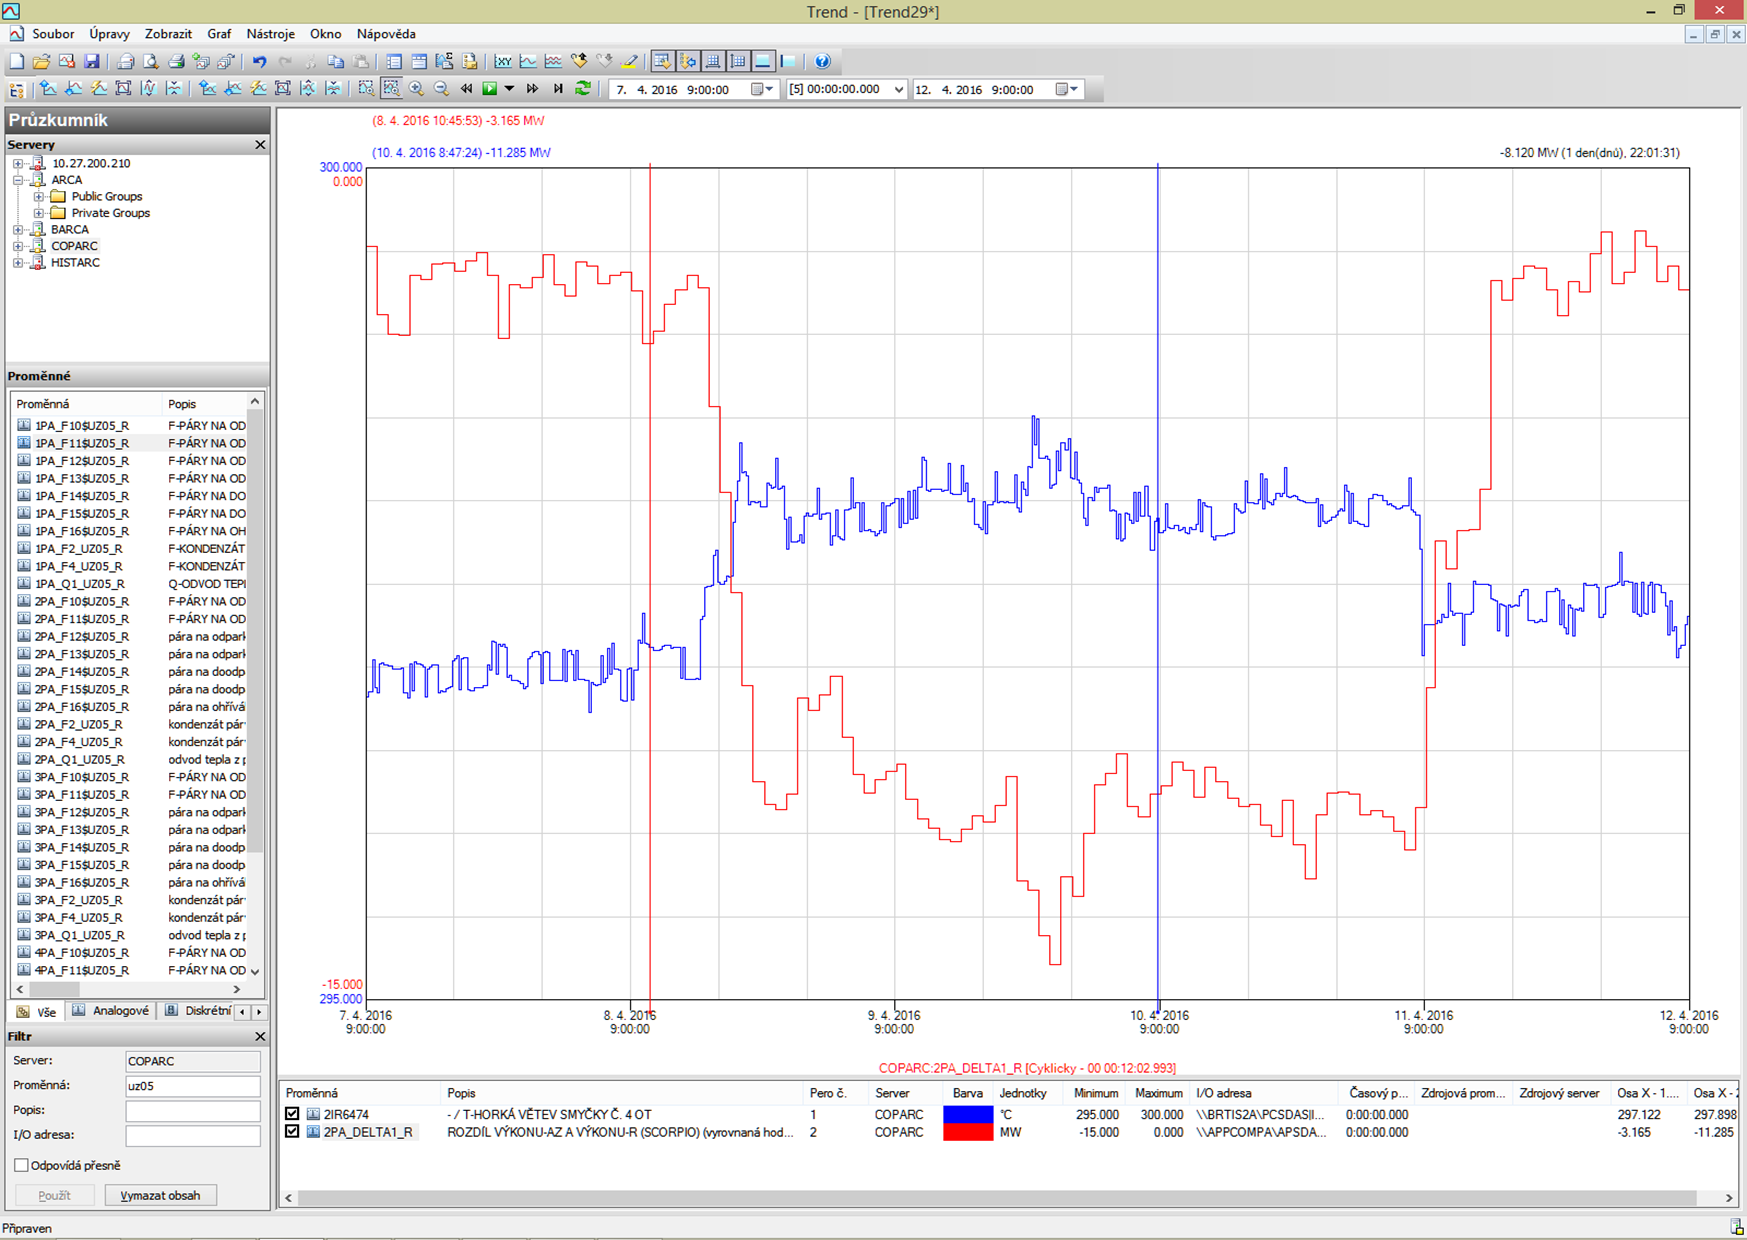1747x1240 pixels.
Task: Click the Undo arrow icon
Action: click(260, 61)
